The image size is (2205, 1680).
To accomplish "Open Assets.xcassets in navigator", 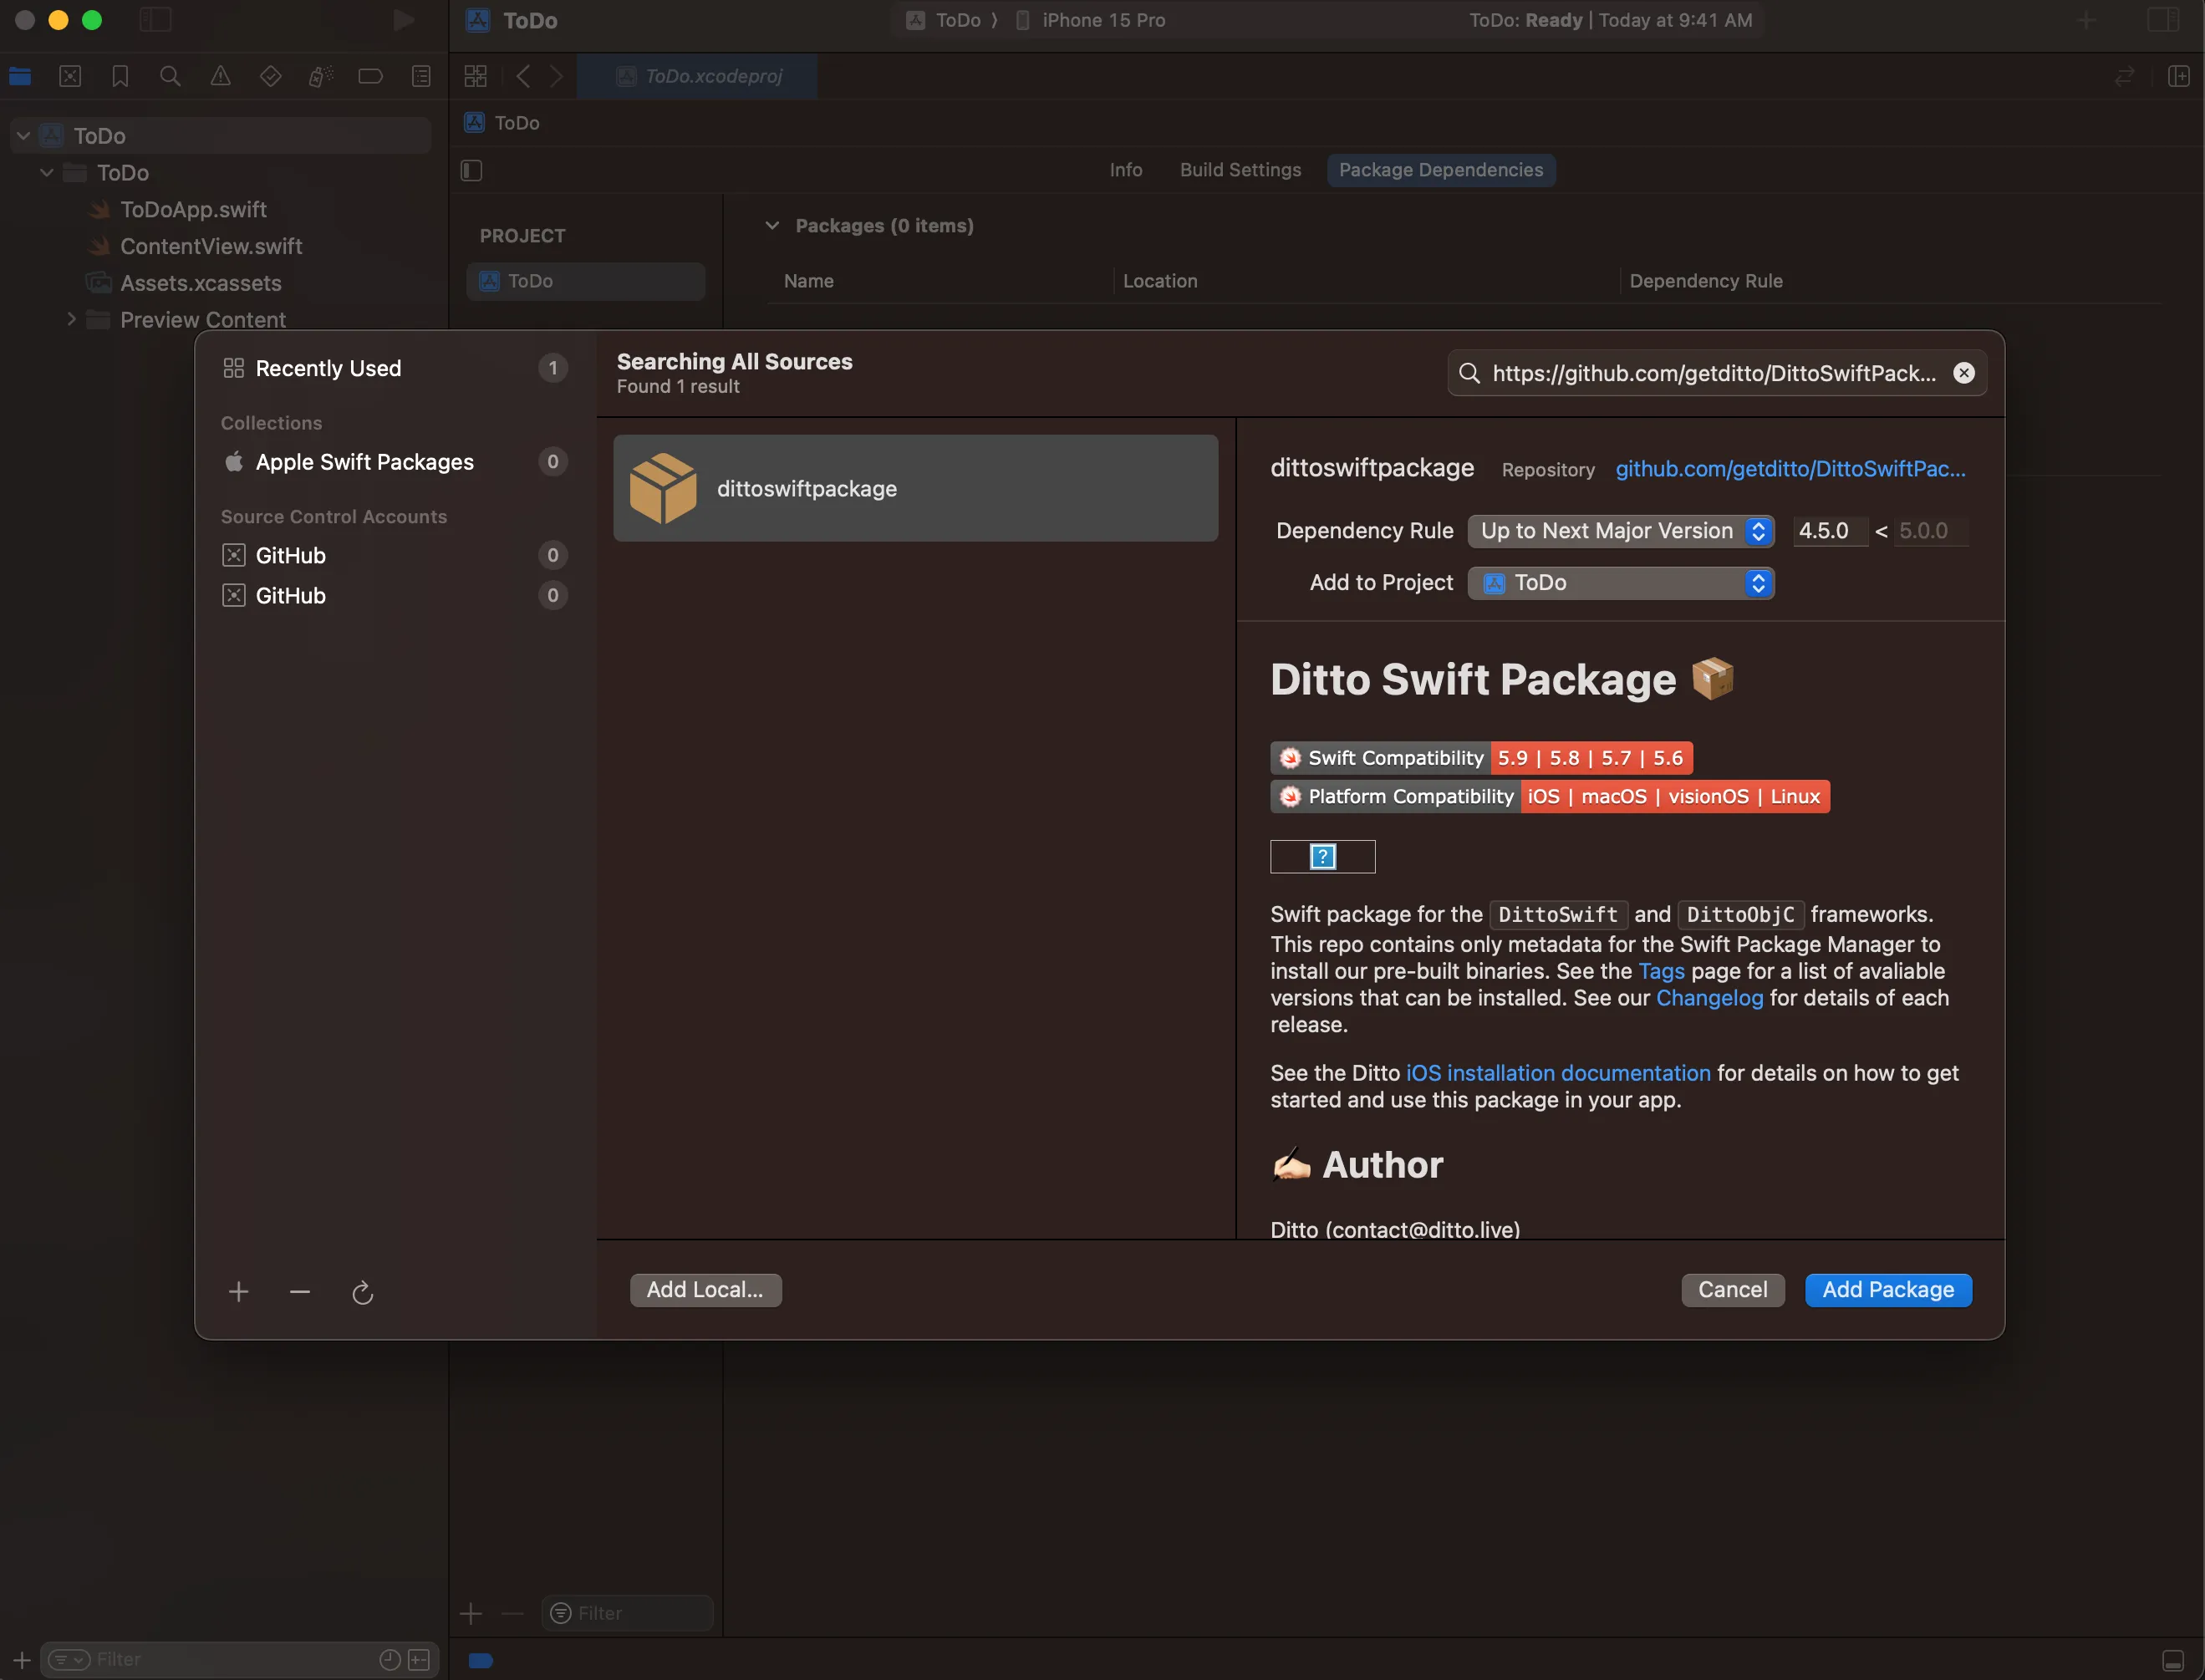I will tap(200, 283).
